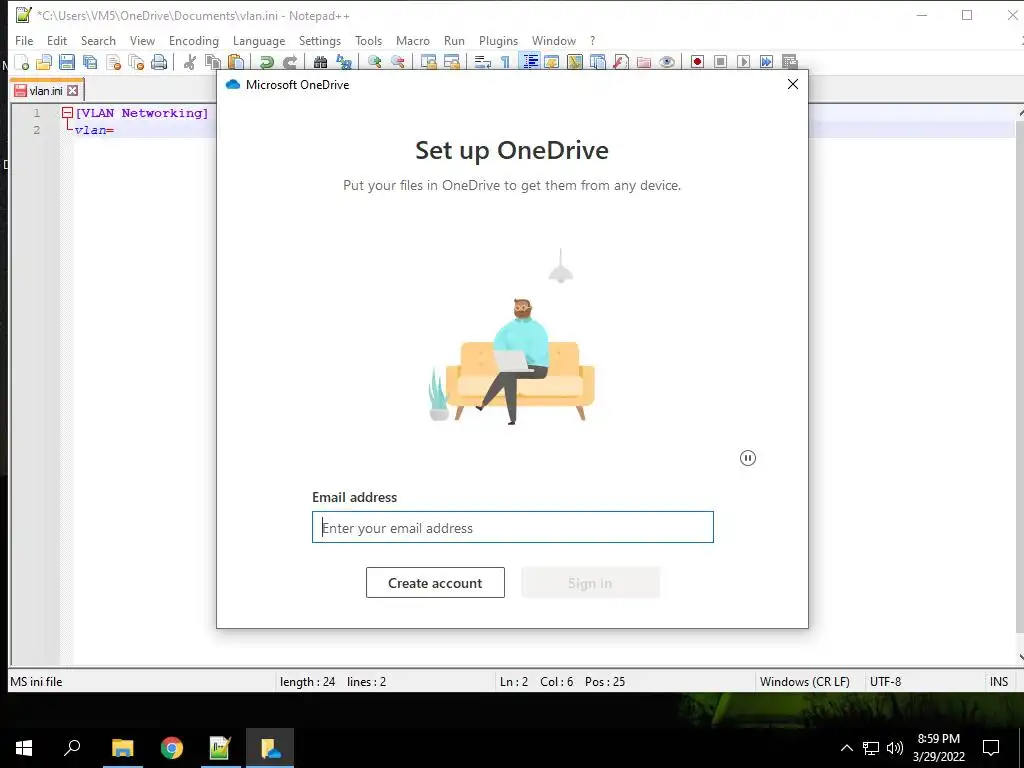This screenshot has height=768, width=1024.
Task: Click the macro Playback icon
Action: pyautogui.click(x=743, y=62)
